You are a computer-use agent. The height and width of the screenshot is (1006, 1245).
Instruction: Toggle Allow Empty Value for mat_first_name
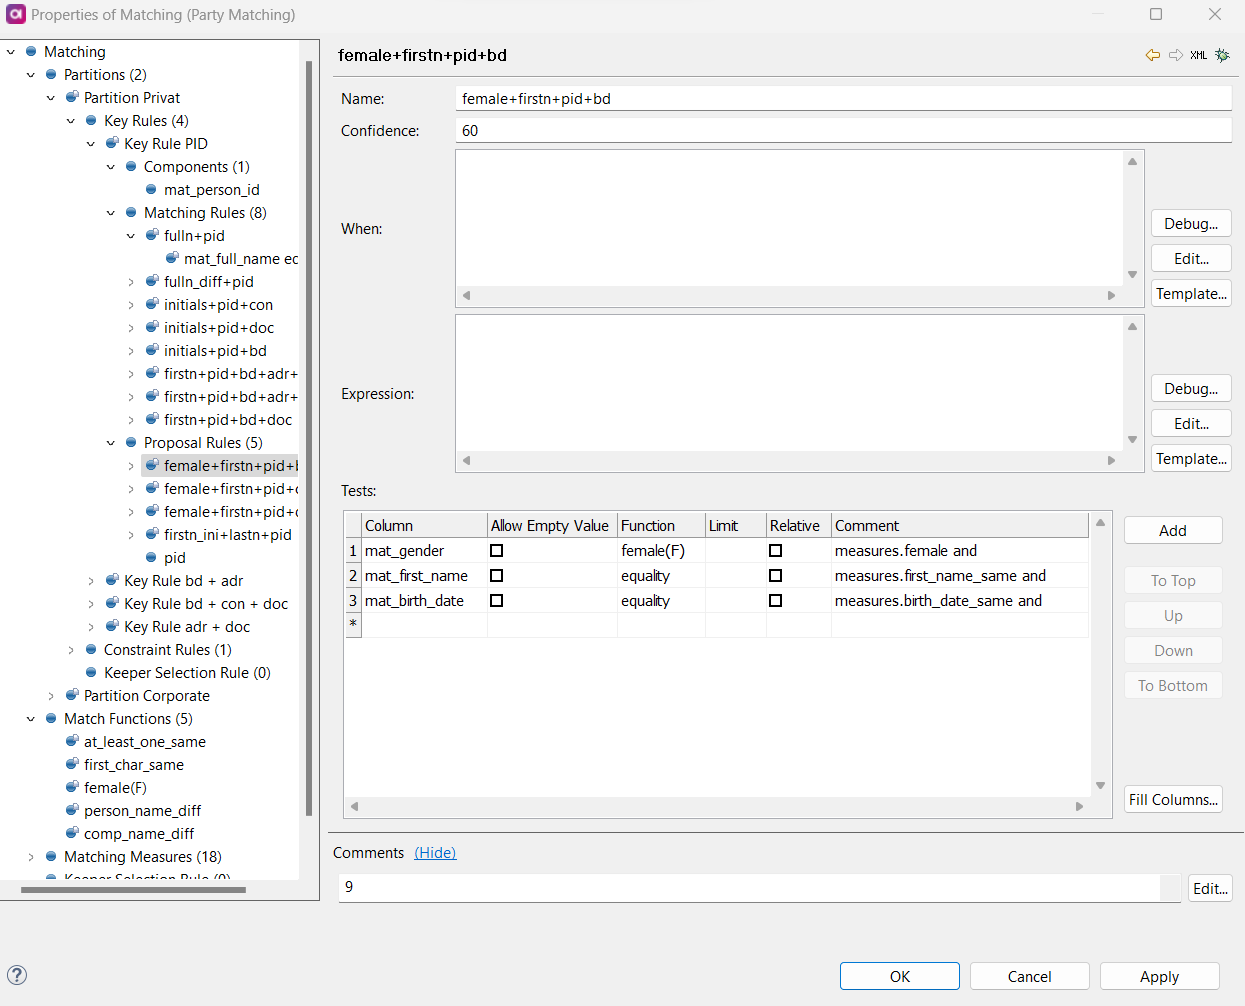[x=497, y=575]
